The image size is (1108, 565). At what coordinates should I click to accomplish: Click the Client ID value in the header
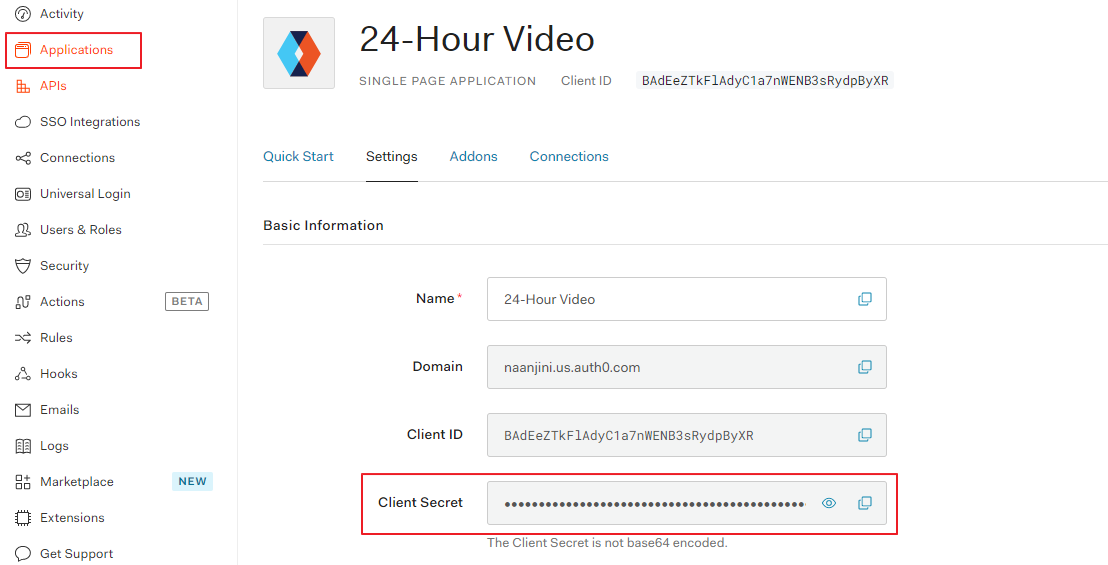tap(765, 81)
